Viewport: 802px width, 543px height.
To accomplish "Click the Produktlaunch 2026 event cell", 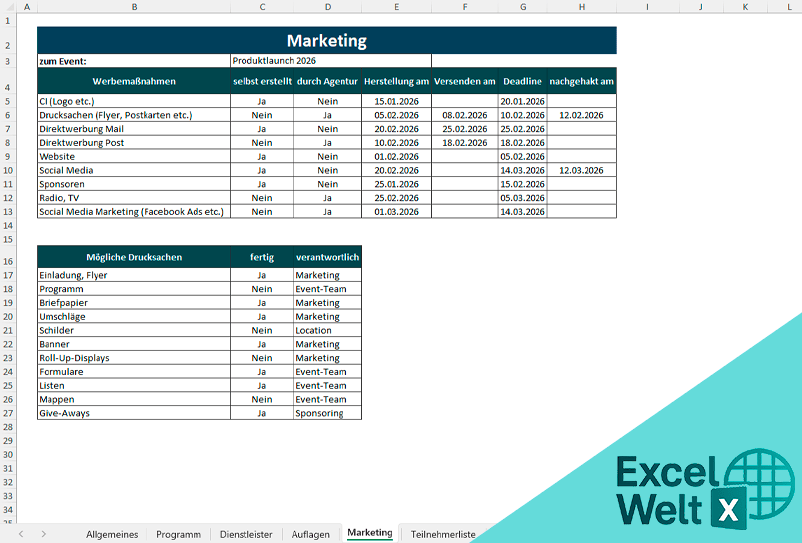I will click(330, 61).
